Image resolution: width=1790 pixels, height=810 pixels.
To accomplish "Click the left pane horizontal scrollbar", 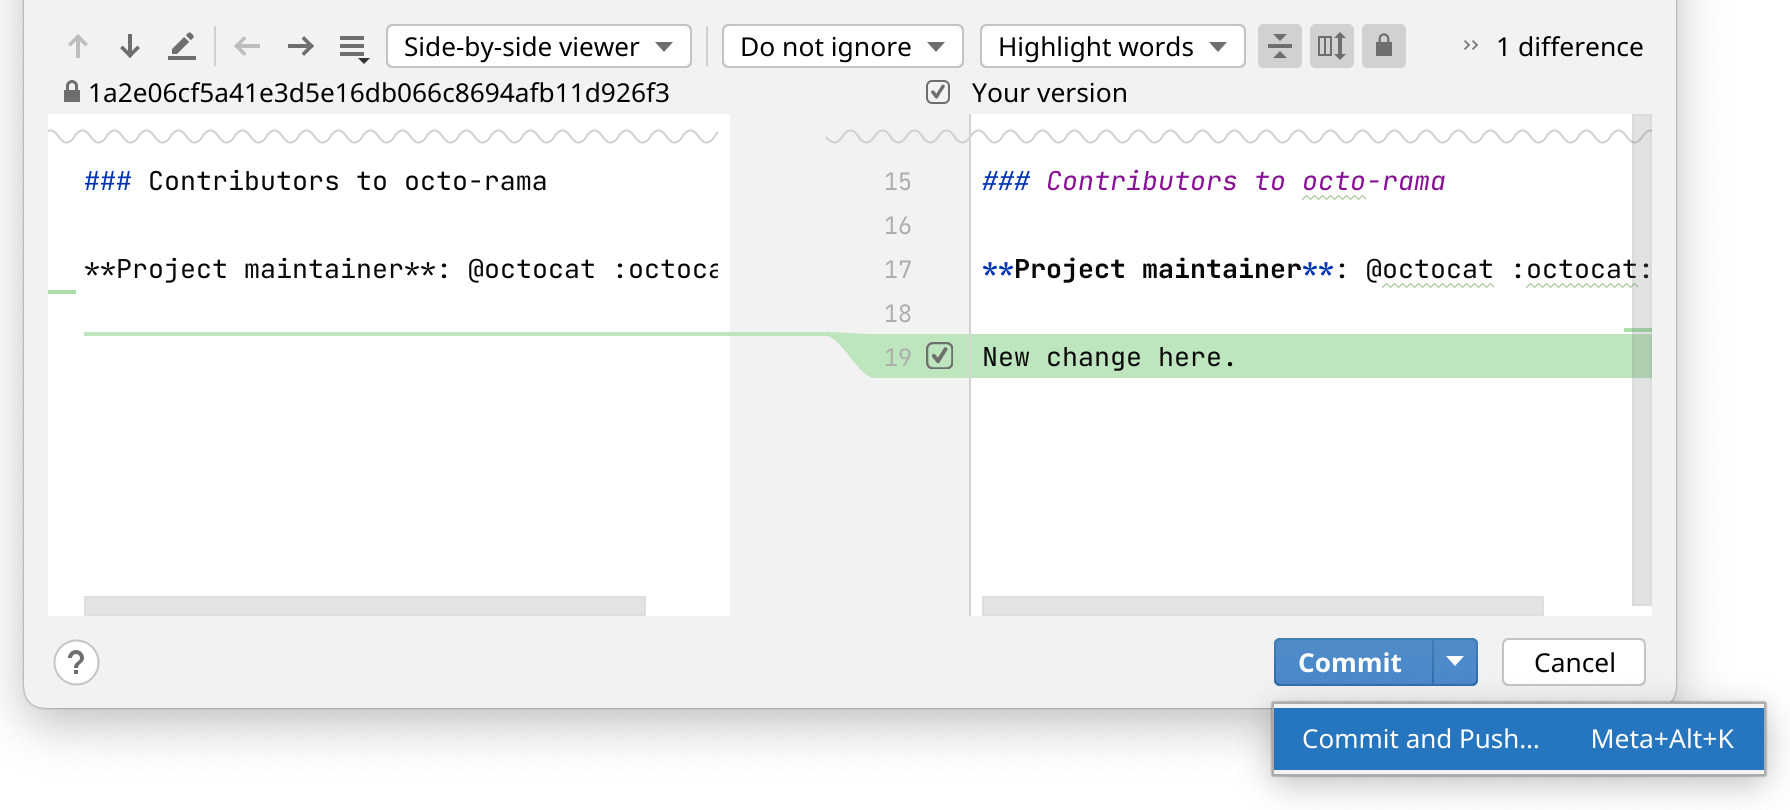I will click(365, 605).
